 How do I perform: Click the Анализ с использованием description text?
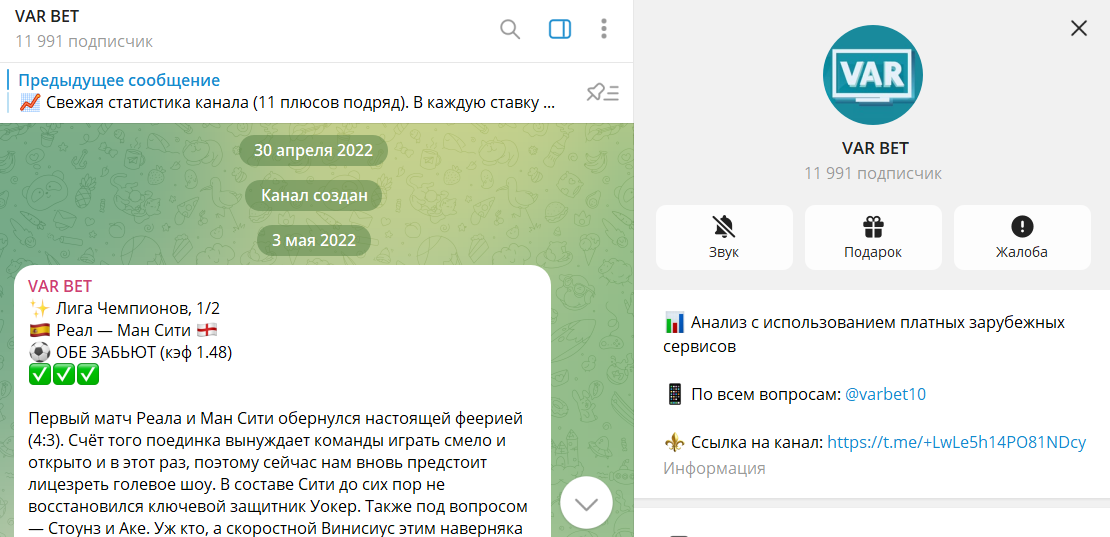864,335
